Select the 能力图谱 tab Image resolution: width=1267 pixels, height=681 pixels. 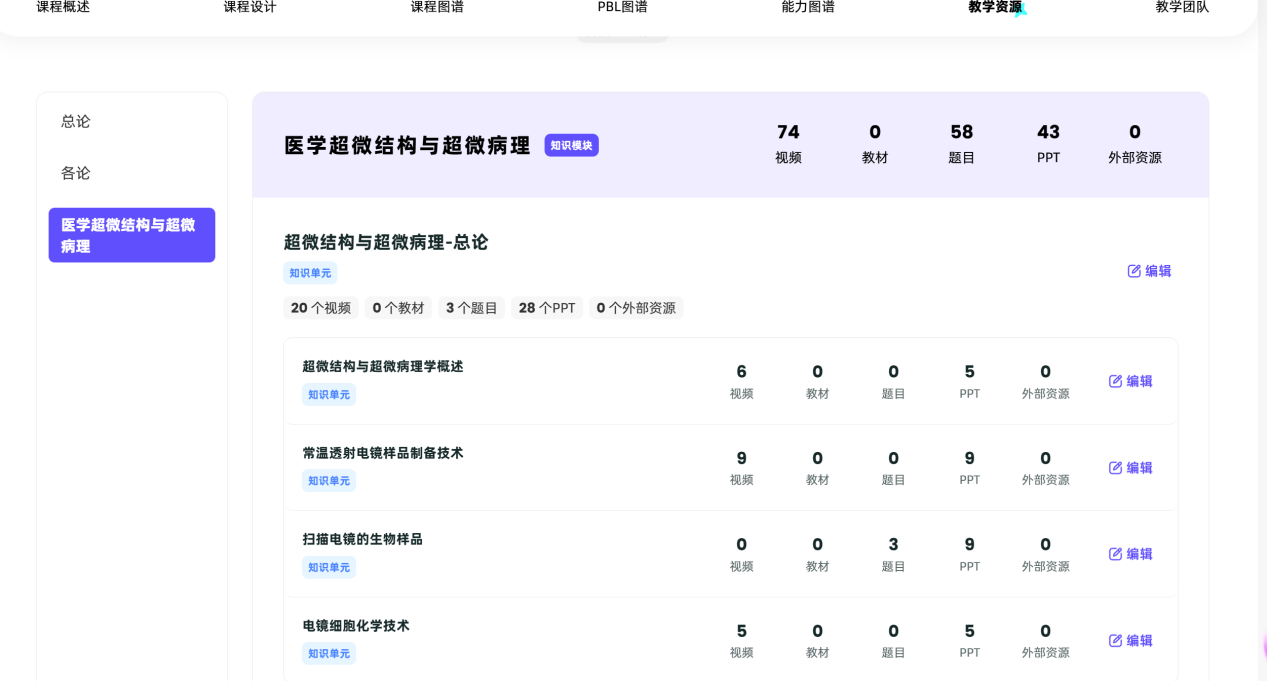[808, 8]
